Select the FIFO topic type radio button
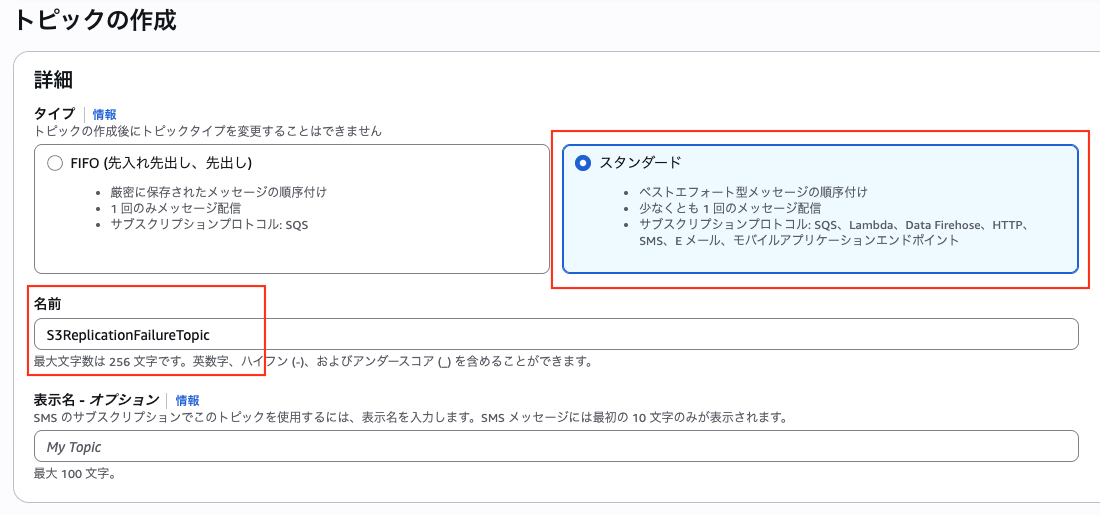Image resolution: width=1100 pixels, height=515 pixels. 55,163
